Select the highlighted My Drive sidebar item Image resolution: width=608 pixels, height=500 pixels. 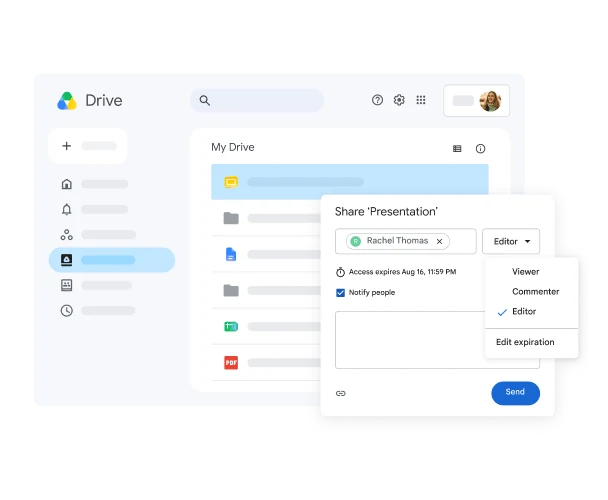click(x=112, y=260)
